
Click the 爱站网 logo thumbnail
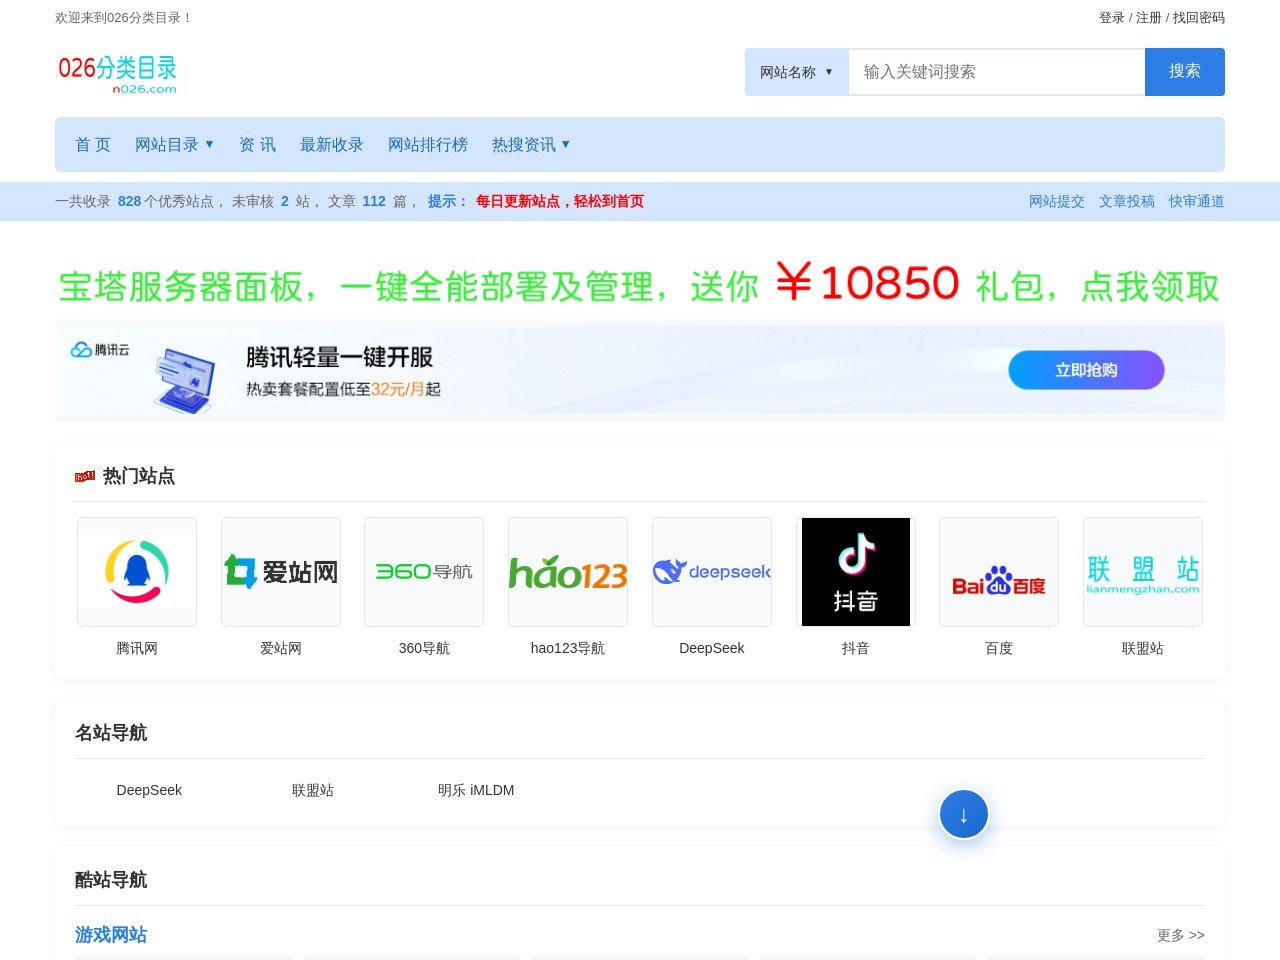coord(280,571)
